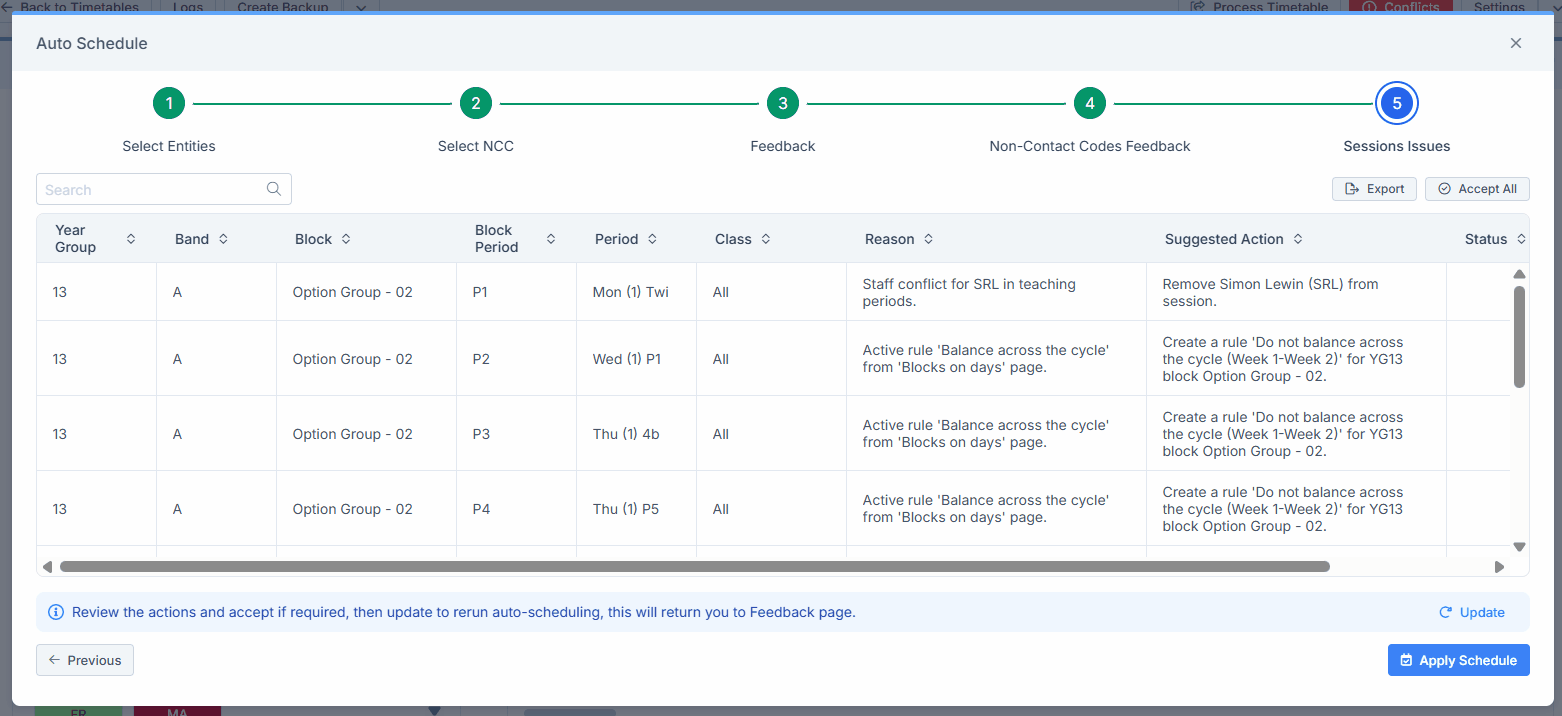Export the session issues list
Viewport: 1562px width, 716px height.
click(x=1374, y=189)
